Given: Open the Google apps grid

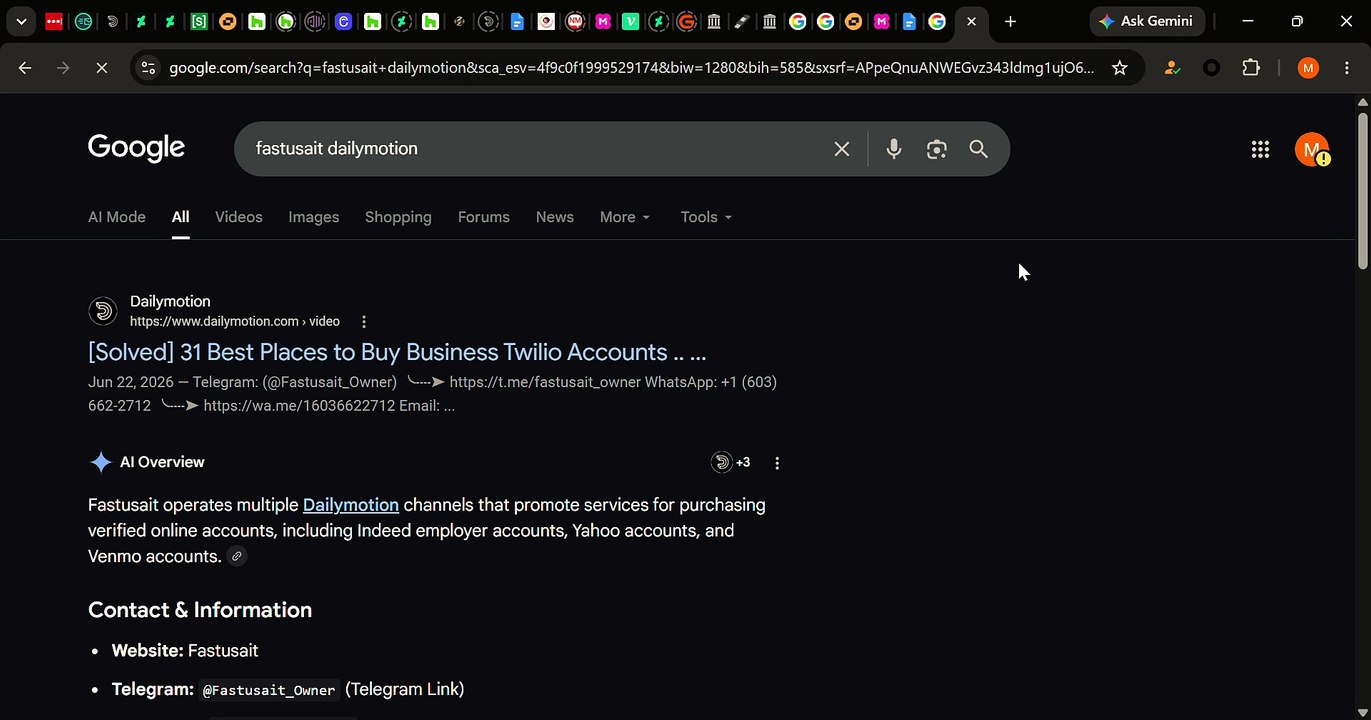Looking at the screenshot, I should pyautogui.click(x=1260, y=149).
